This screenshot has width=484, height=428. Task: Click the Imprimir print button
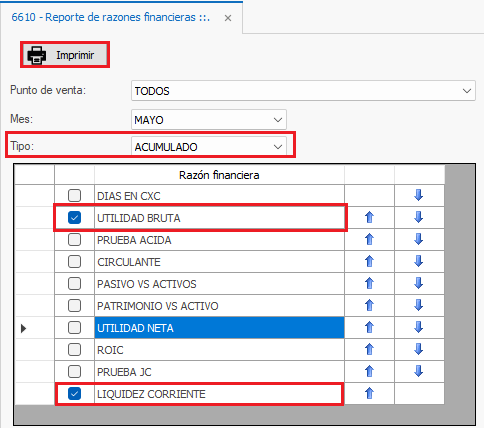[x=65, y=55]
